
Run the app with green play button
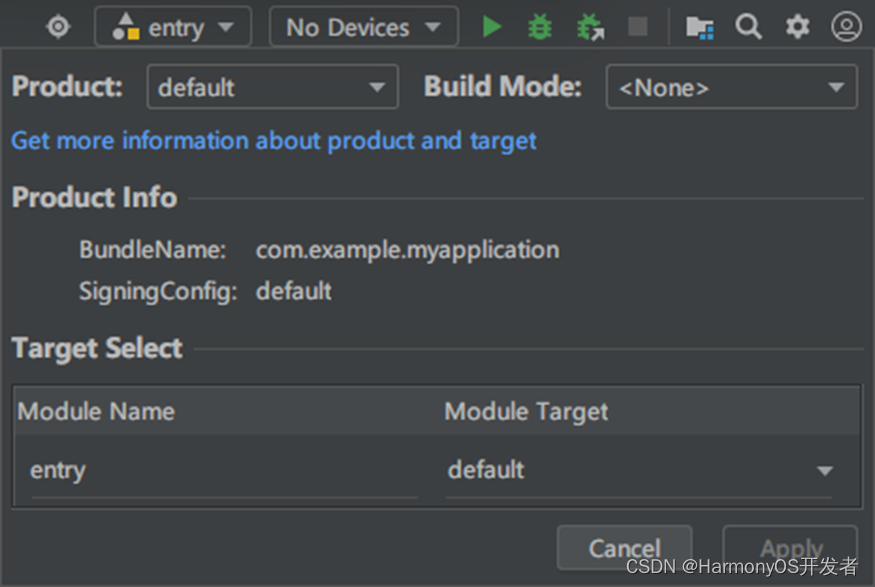click(x=492, y=27)
